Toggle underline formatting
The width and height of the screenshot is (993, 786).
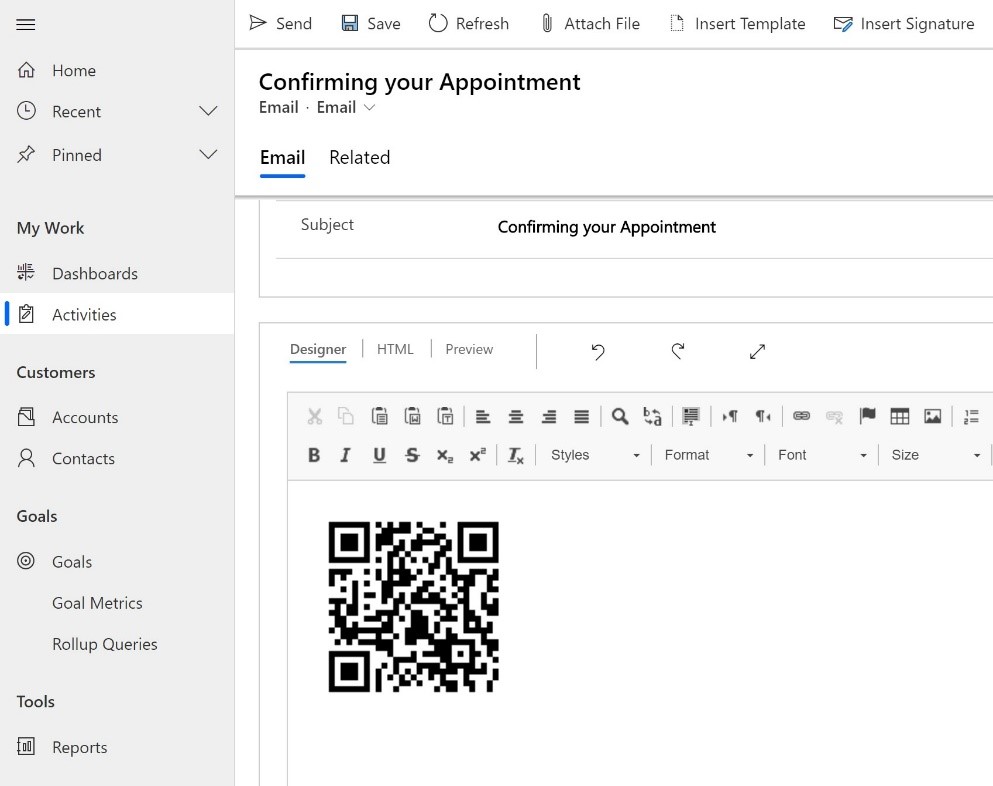(x=379, y=455)
